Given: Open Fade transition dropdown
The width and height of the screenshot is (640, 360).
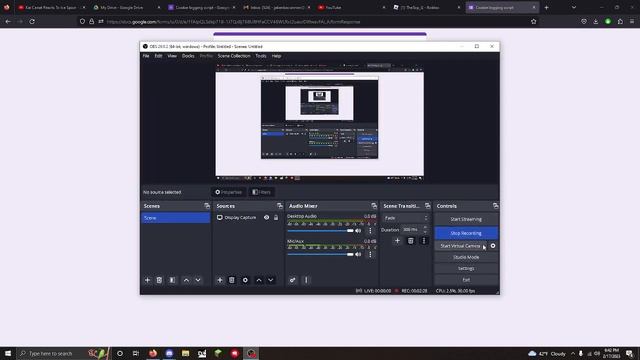Looking at the screenshot, I should click(x=406, y=218).
